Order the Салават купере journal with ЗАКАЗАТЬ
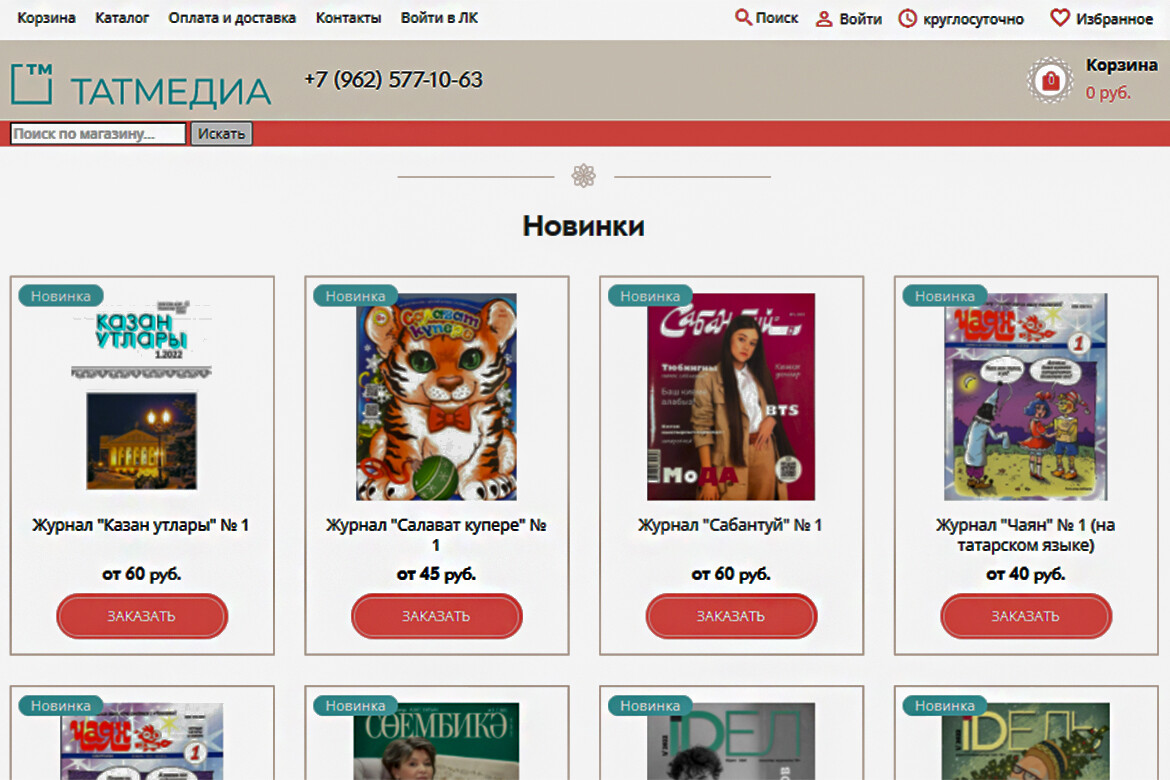Image resolution: width=1170 pixels, height=780 pixels. pyautogui.click(x=437, y=616)
